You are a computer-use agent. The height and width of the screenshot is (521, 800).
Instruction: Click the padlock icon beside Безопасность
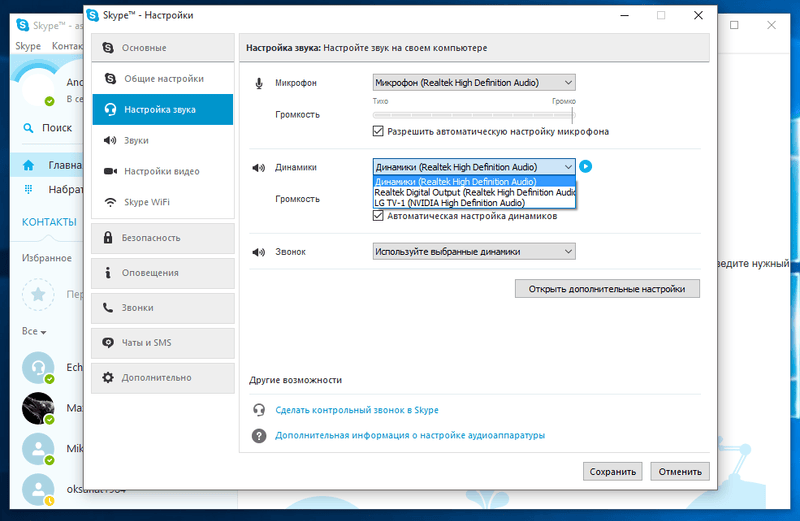tap(108, 237)
